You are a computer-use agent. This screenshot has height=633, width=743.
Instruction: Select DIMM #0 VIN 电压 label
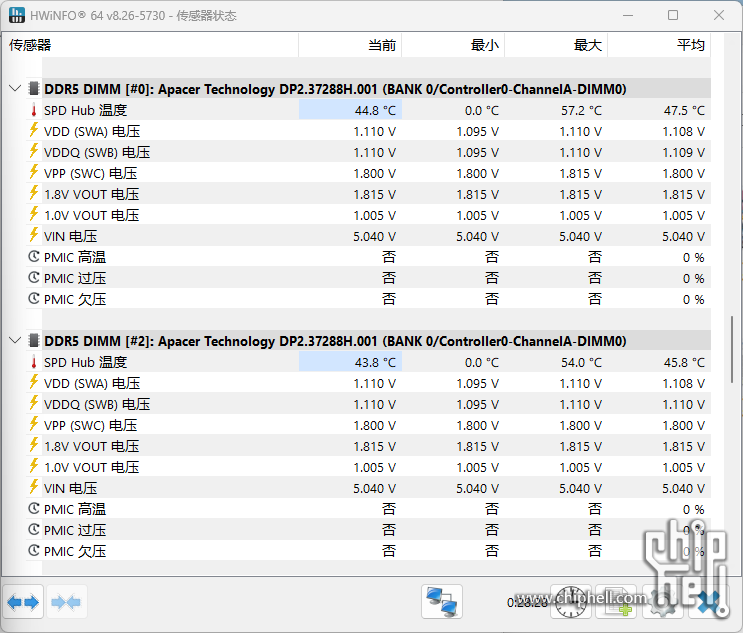pyautogui.click(x=71, y=236)
